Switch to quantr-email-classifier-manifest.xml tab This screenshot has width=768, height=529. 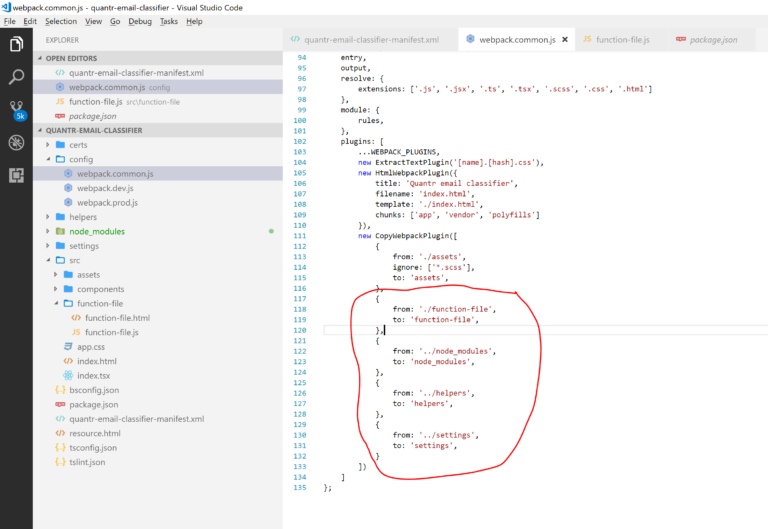pyautogui.click(x=370, y=40)
